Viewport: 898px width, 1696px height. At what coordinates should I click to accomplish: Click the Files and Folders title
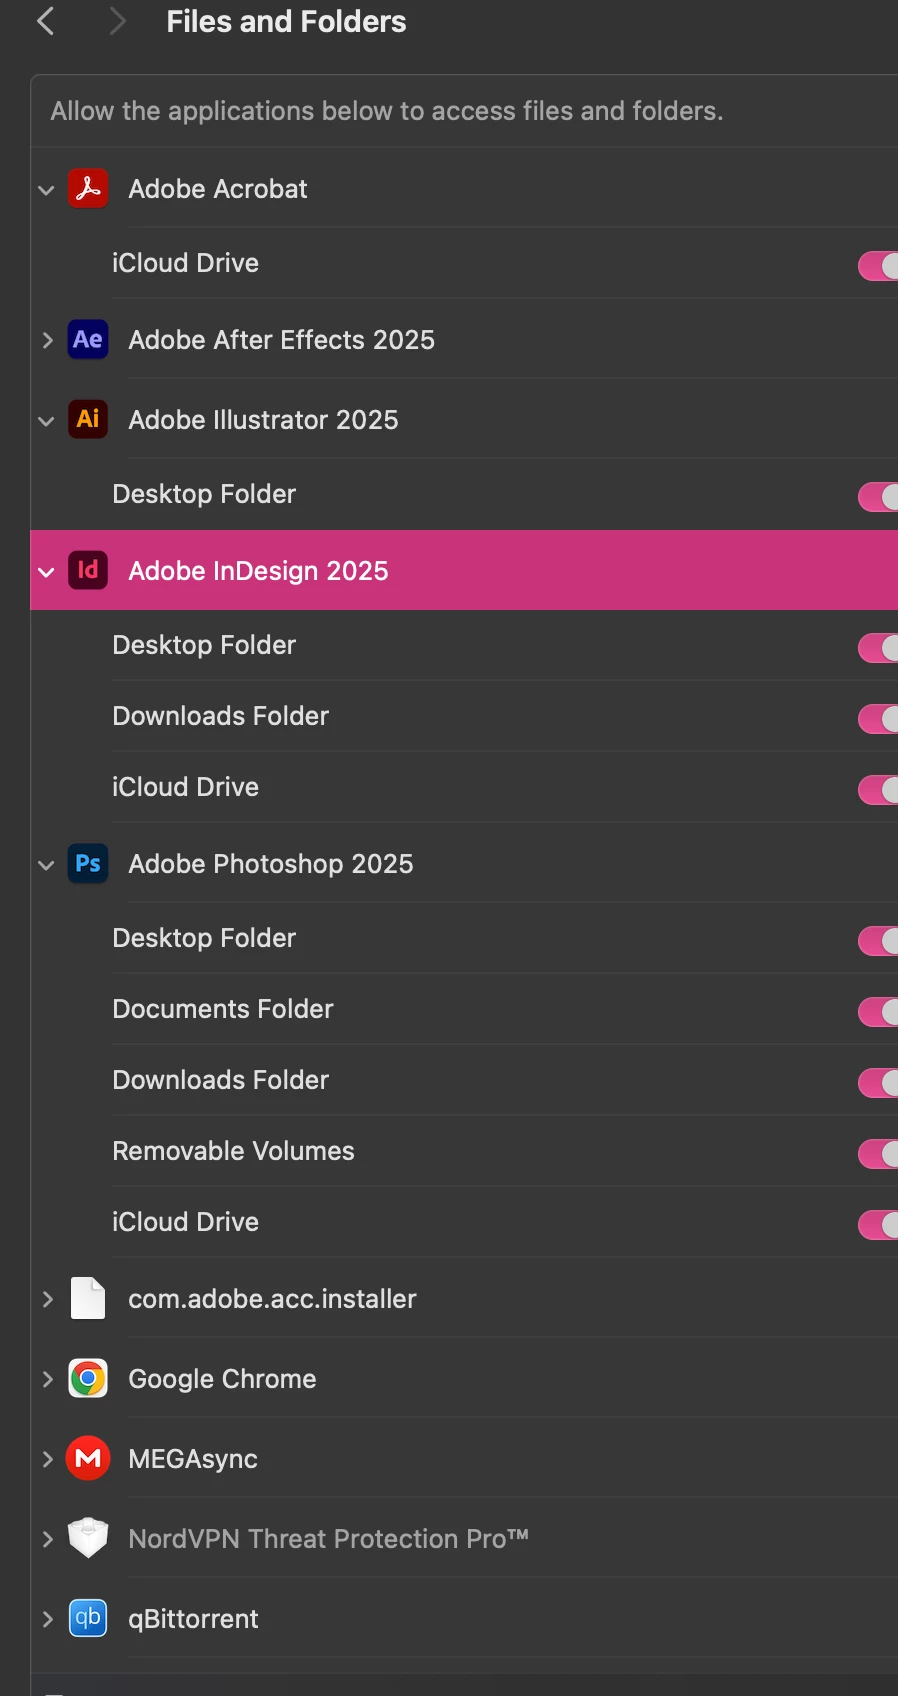pos(286,21)
